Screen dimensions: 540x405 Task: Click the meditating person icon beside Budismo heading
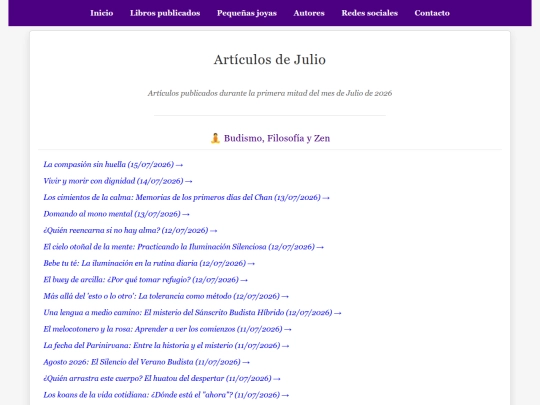215,138
